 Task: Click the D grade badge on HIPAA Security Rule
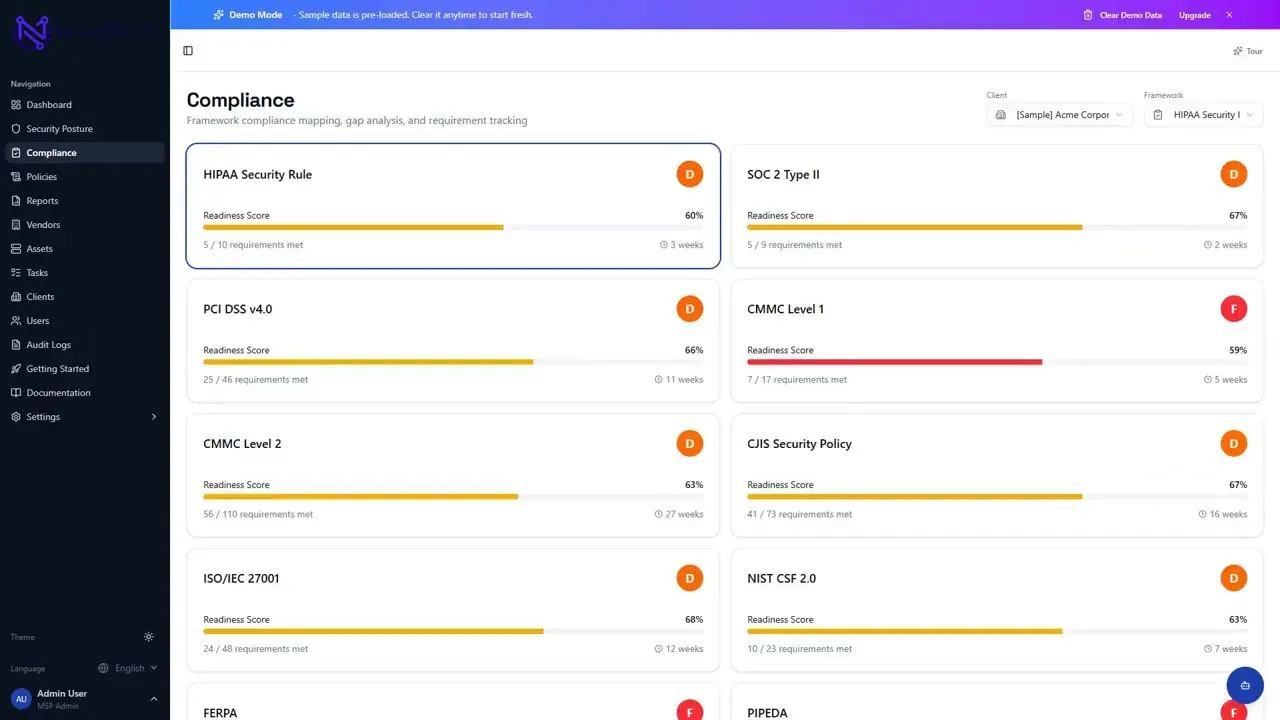[x=690, y=174]
